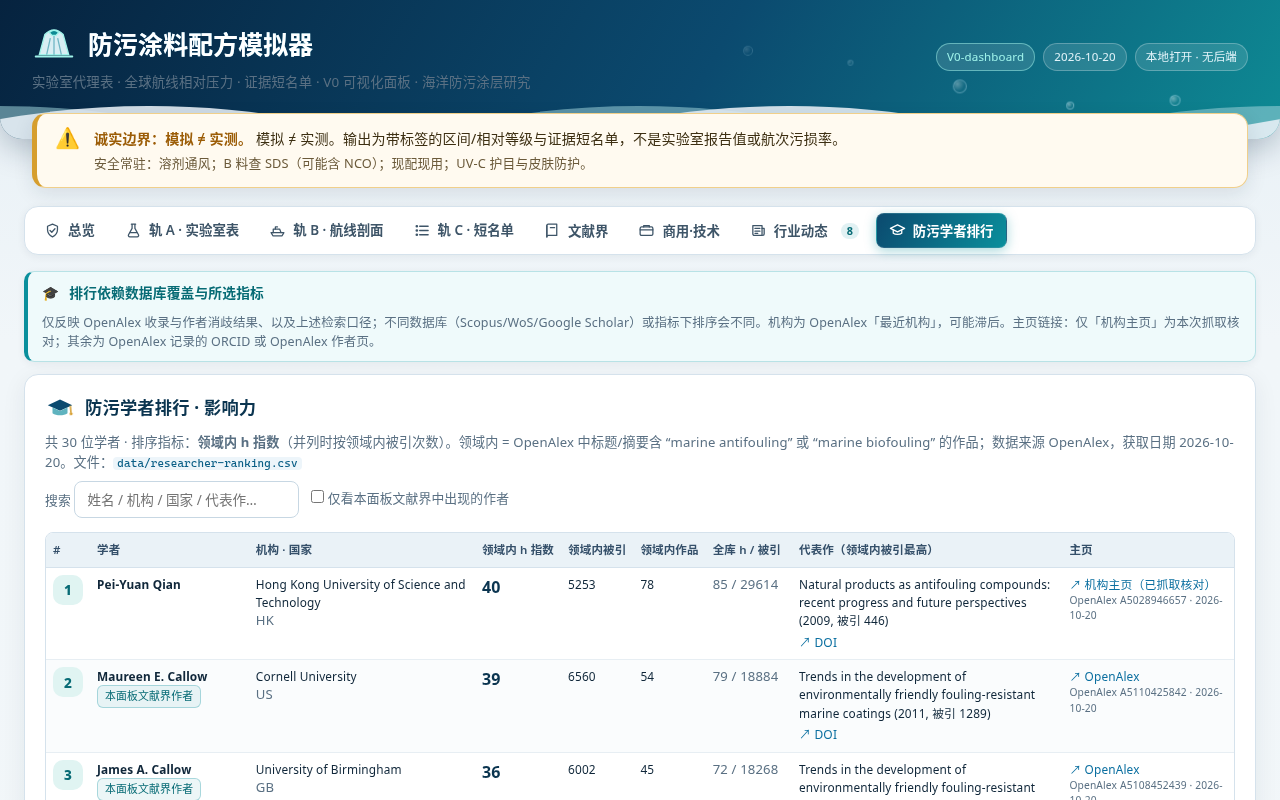Open OpenAlex link for Maureen E. Callow
The width and height of the screenshot is (1280, 800).
1104,677
